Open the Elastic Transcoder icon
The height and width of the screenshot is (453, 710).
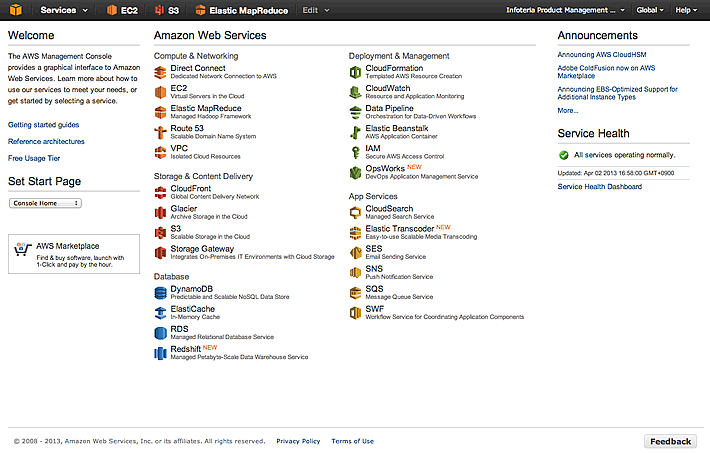(355, 232)
